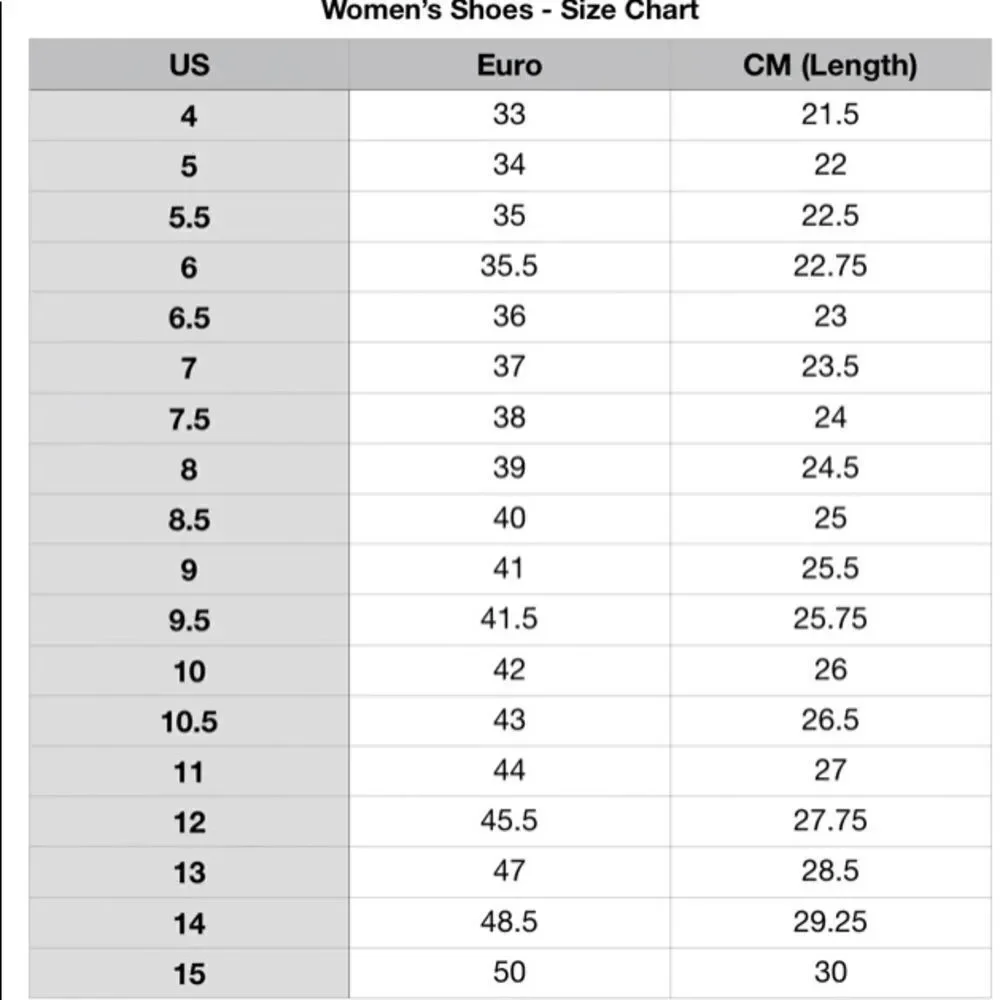Click the Euro column header

pyautogui.click(x=509, y=64)
